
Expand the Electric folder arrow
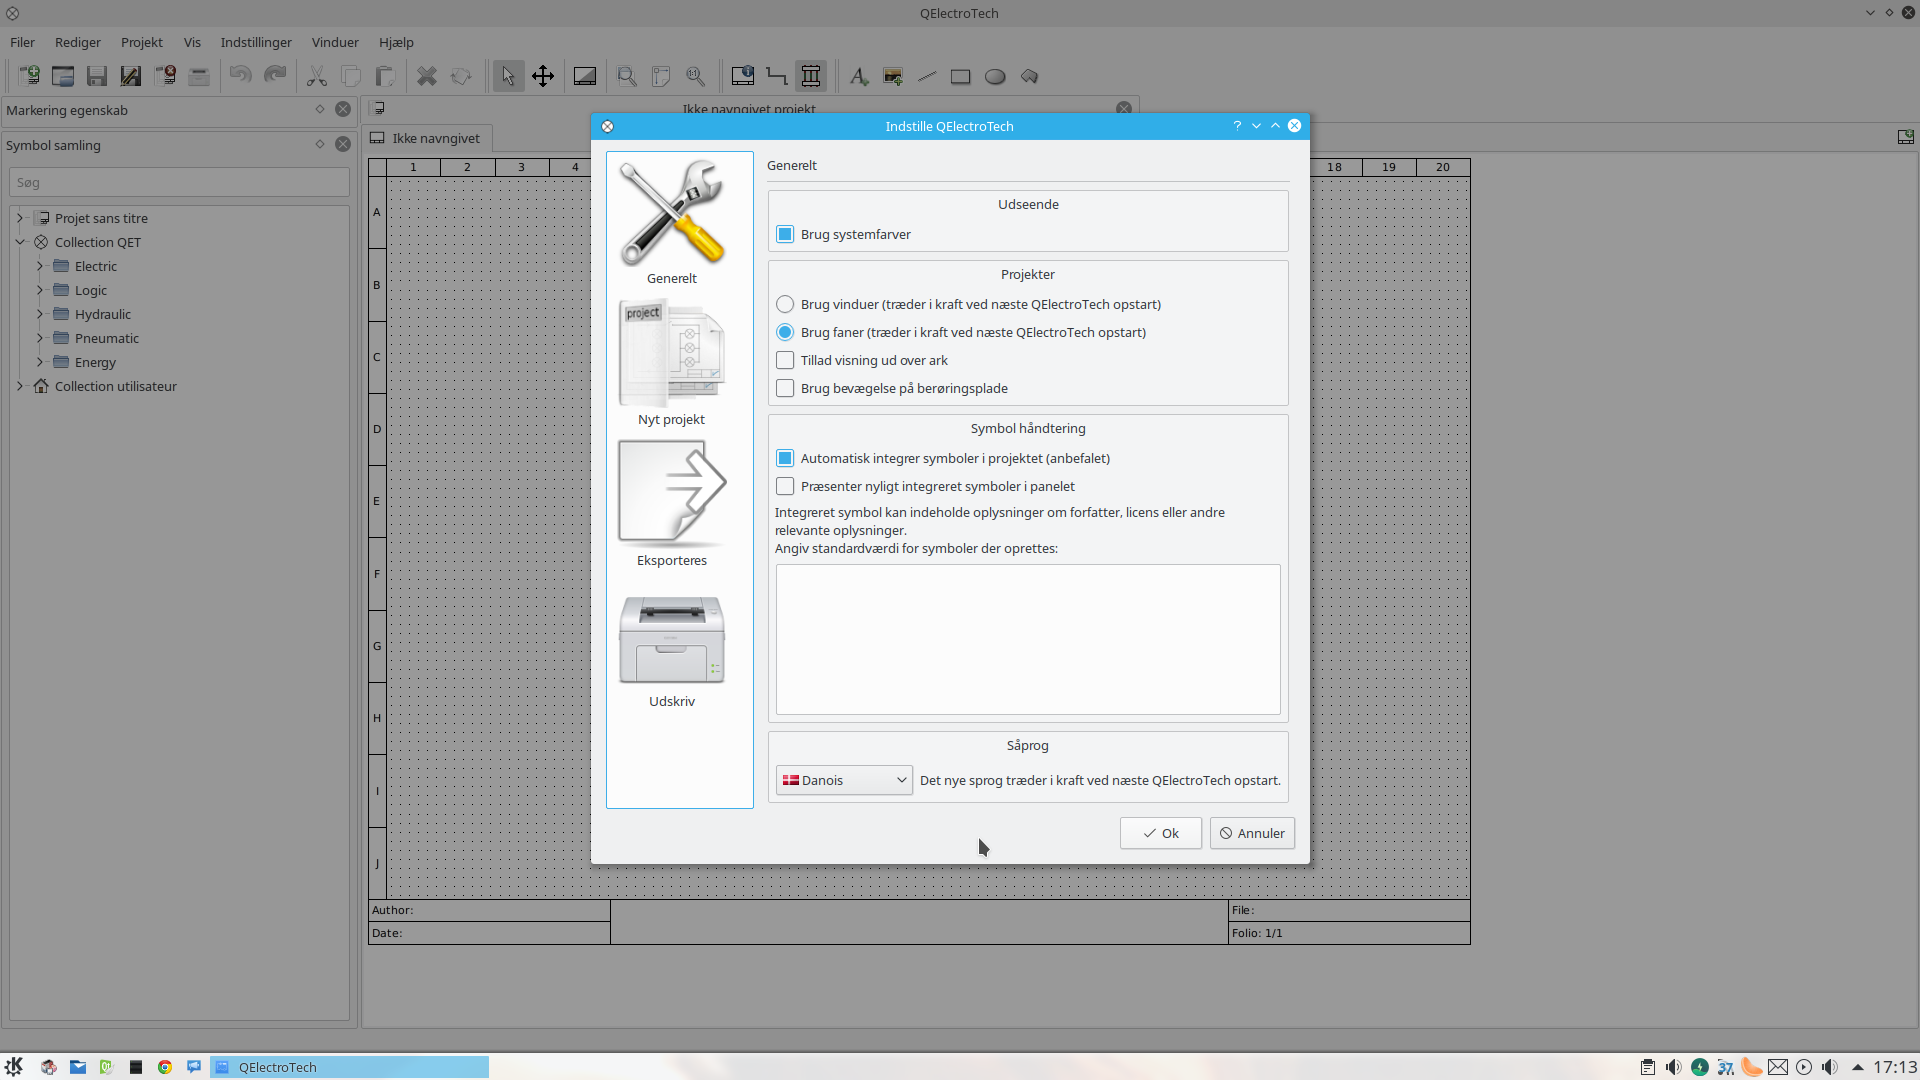40,266
